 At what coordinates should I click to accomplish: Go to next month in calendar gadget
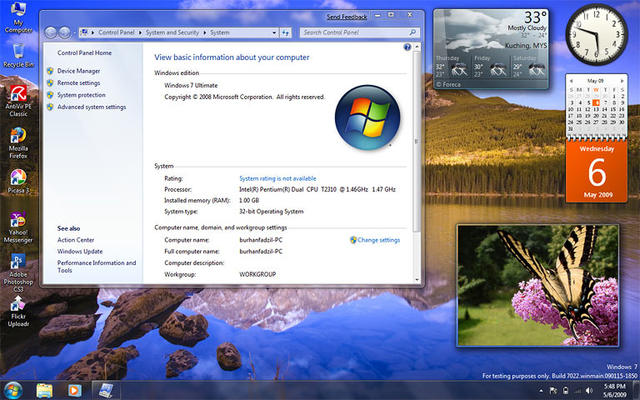[622, 81]
